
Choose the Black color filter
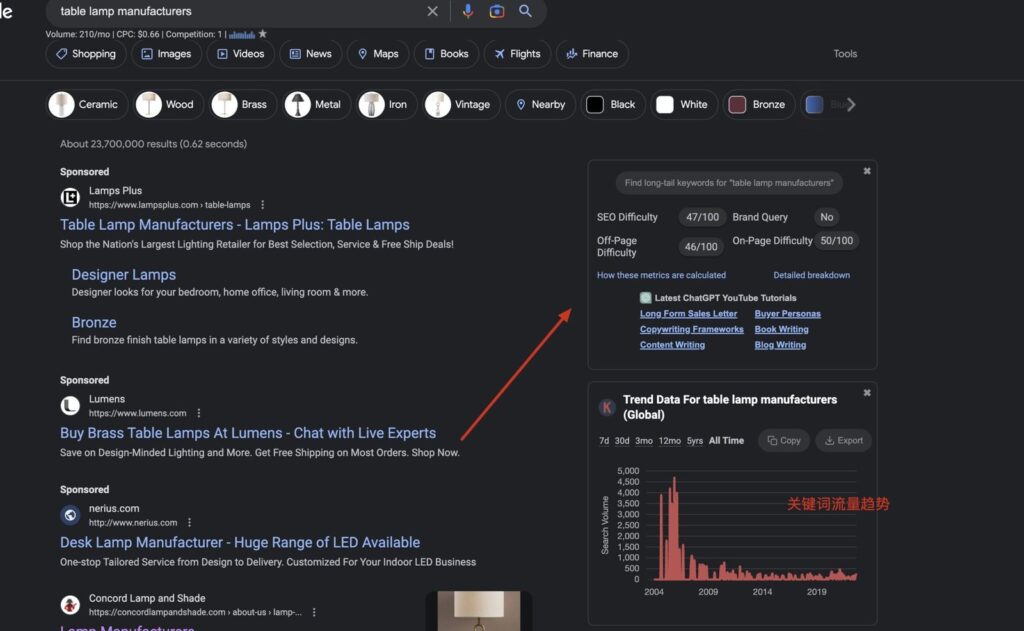pos(612,105)
